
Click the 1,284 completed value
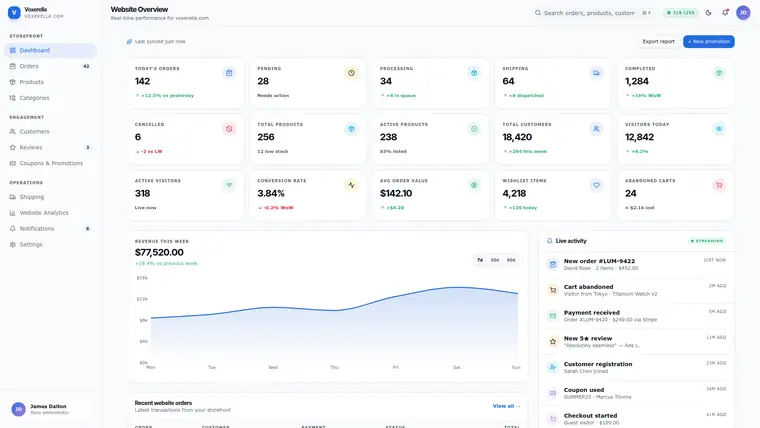pos(636,81)
